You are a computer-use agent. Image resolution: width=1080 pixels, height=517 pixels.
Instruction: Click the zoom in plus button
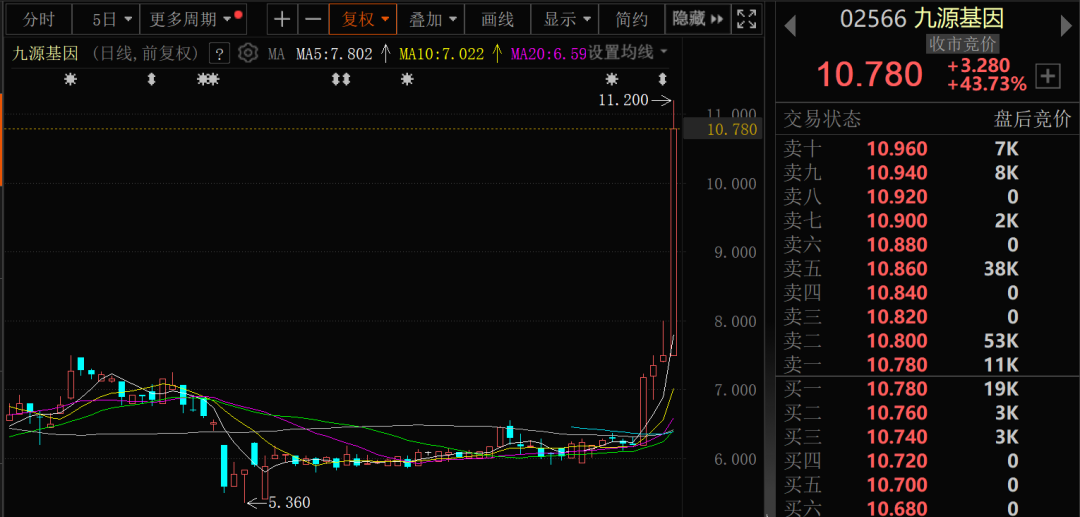coord(283,19)
